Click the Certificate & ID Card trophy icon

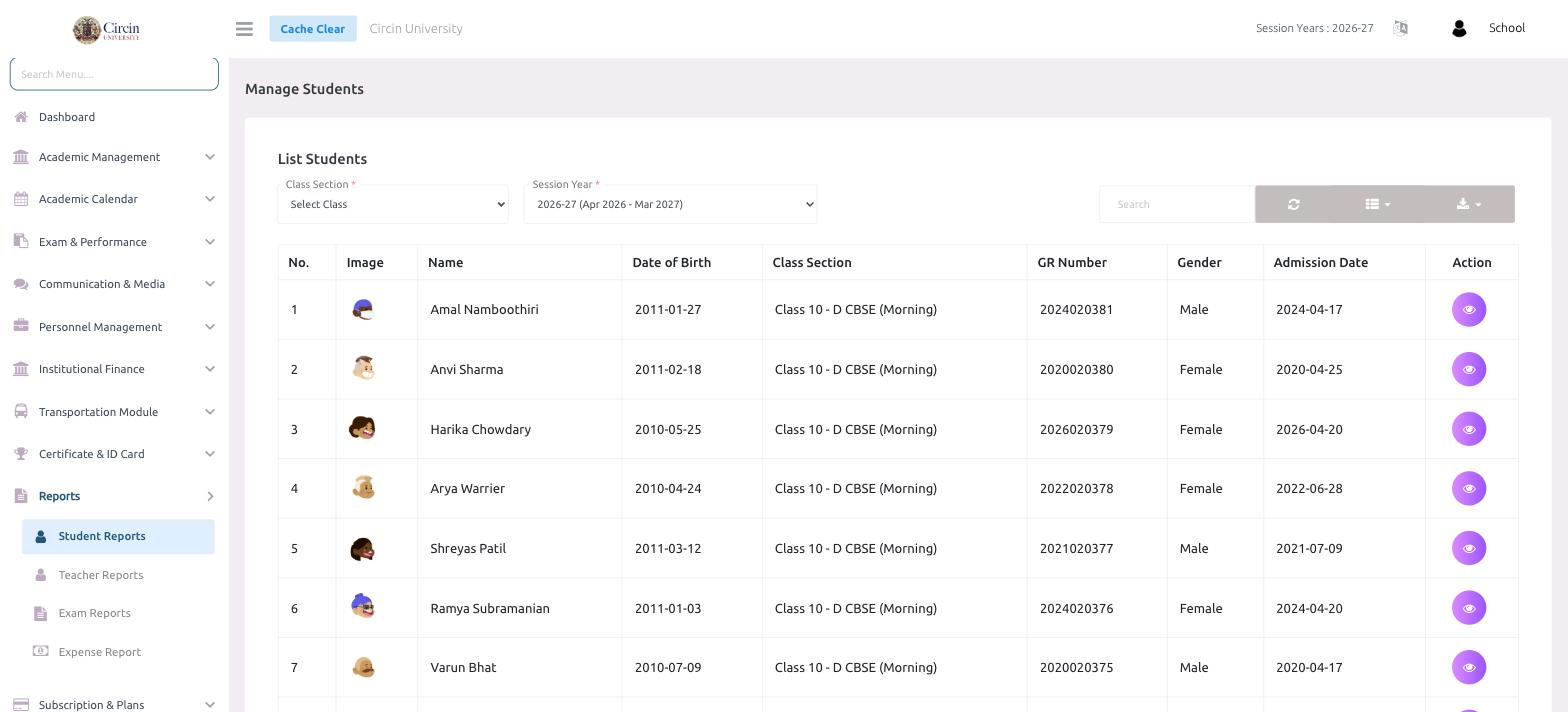[21, 454]
